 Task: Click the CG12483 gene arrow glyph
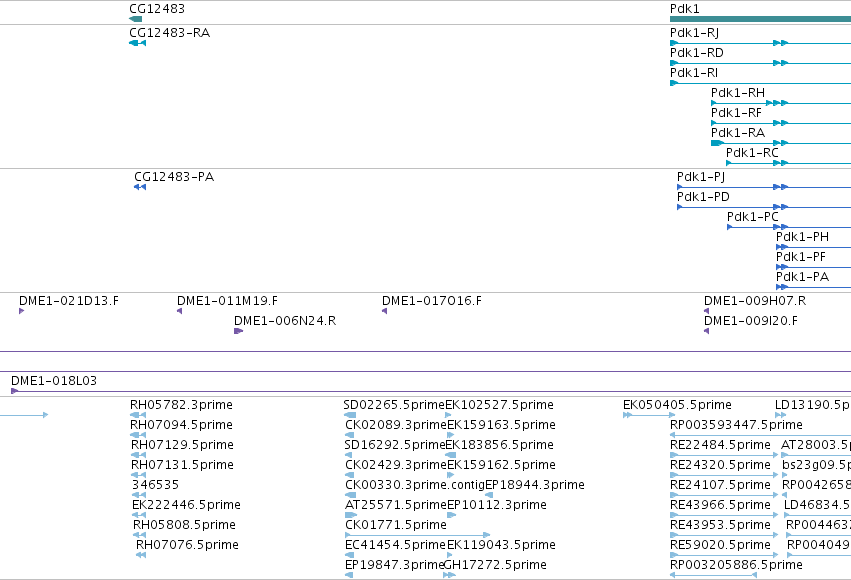(136, 19)
